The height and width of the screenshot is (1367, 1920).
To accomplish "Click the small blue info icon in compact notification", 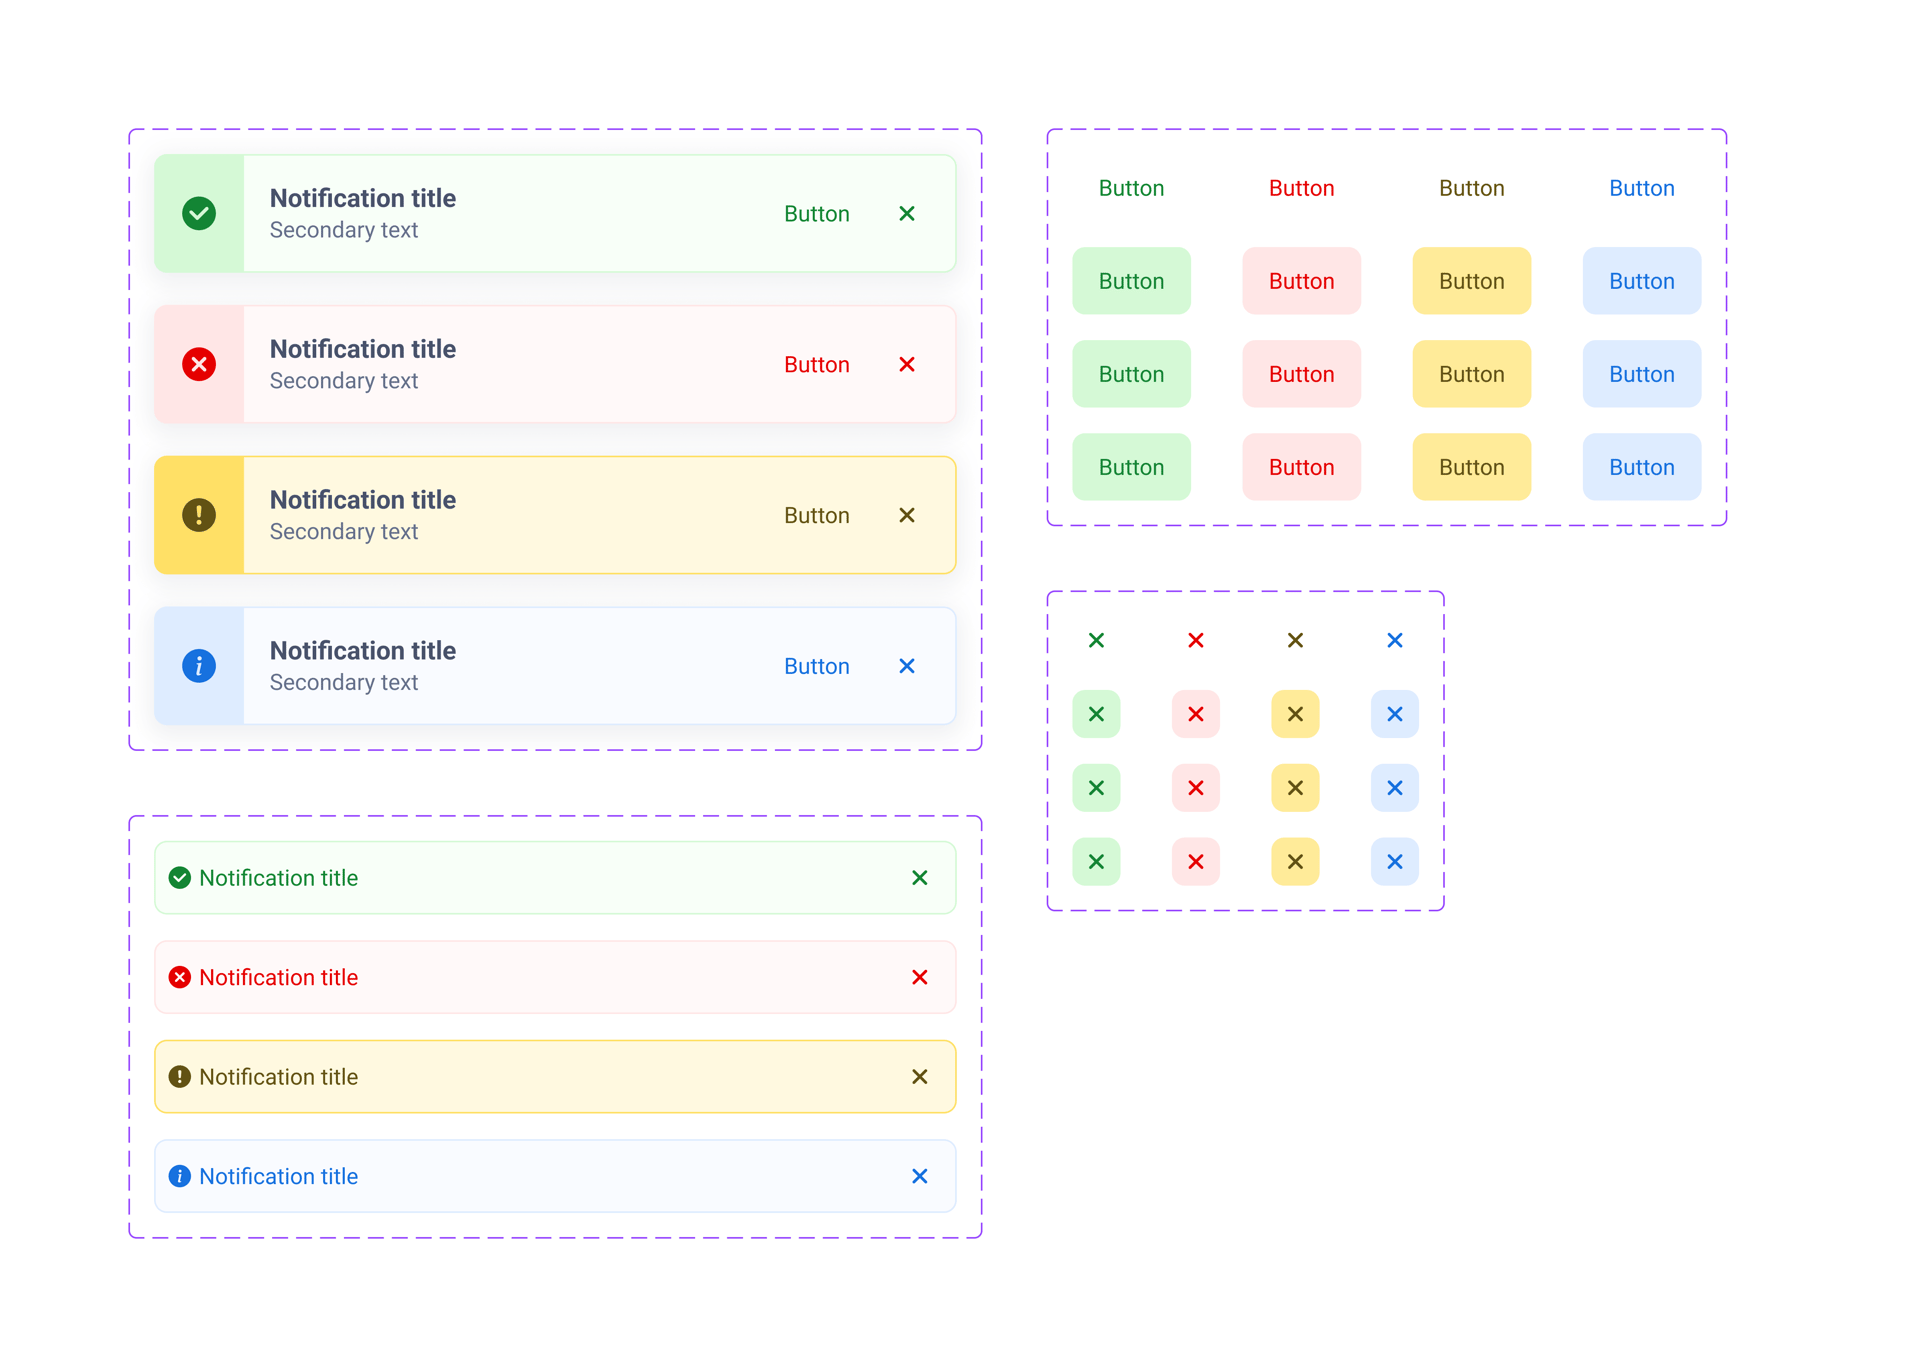I will click(x=180, y=1176).
